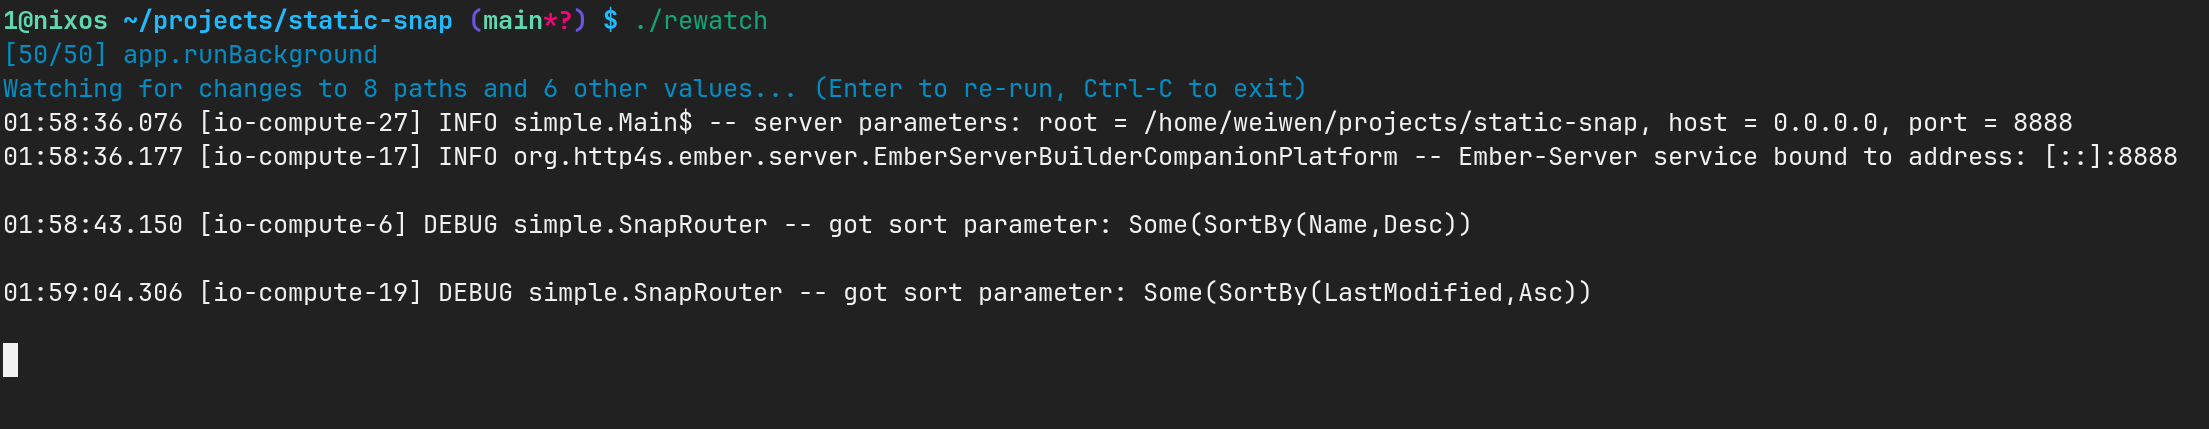Click the '(Enter to re-run, Ctrl-C to exit)' hint
2209x429 pixels.
tap(1061, 88)
